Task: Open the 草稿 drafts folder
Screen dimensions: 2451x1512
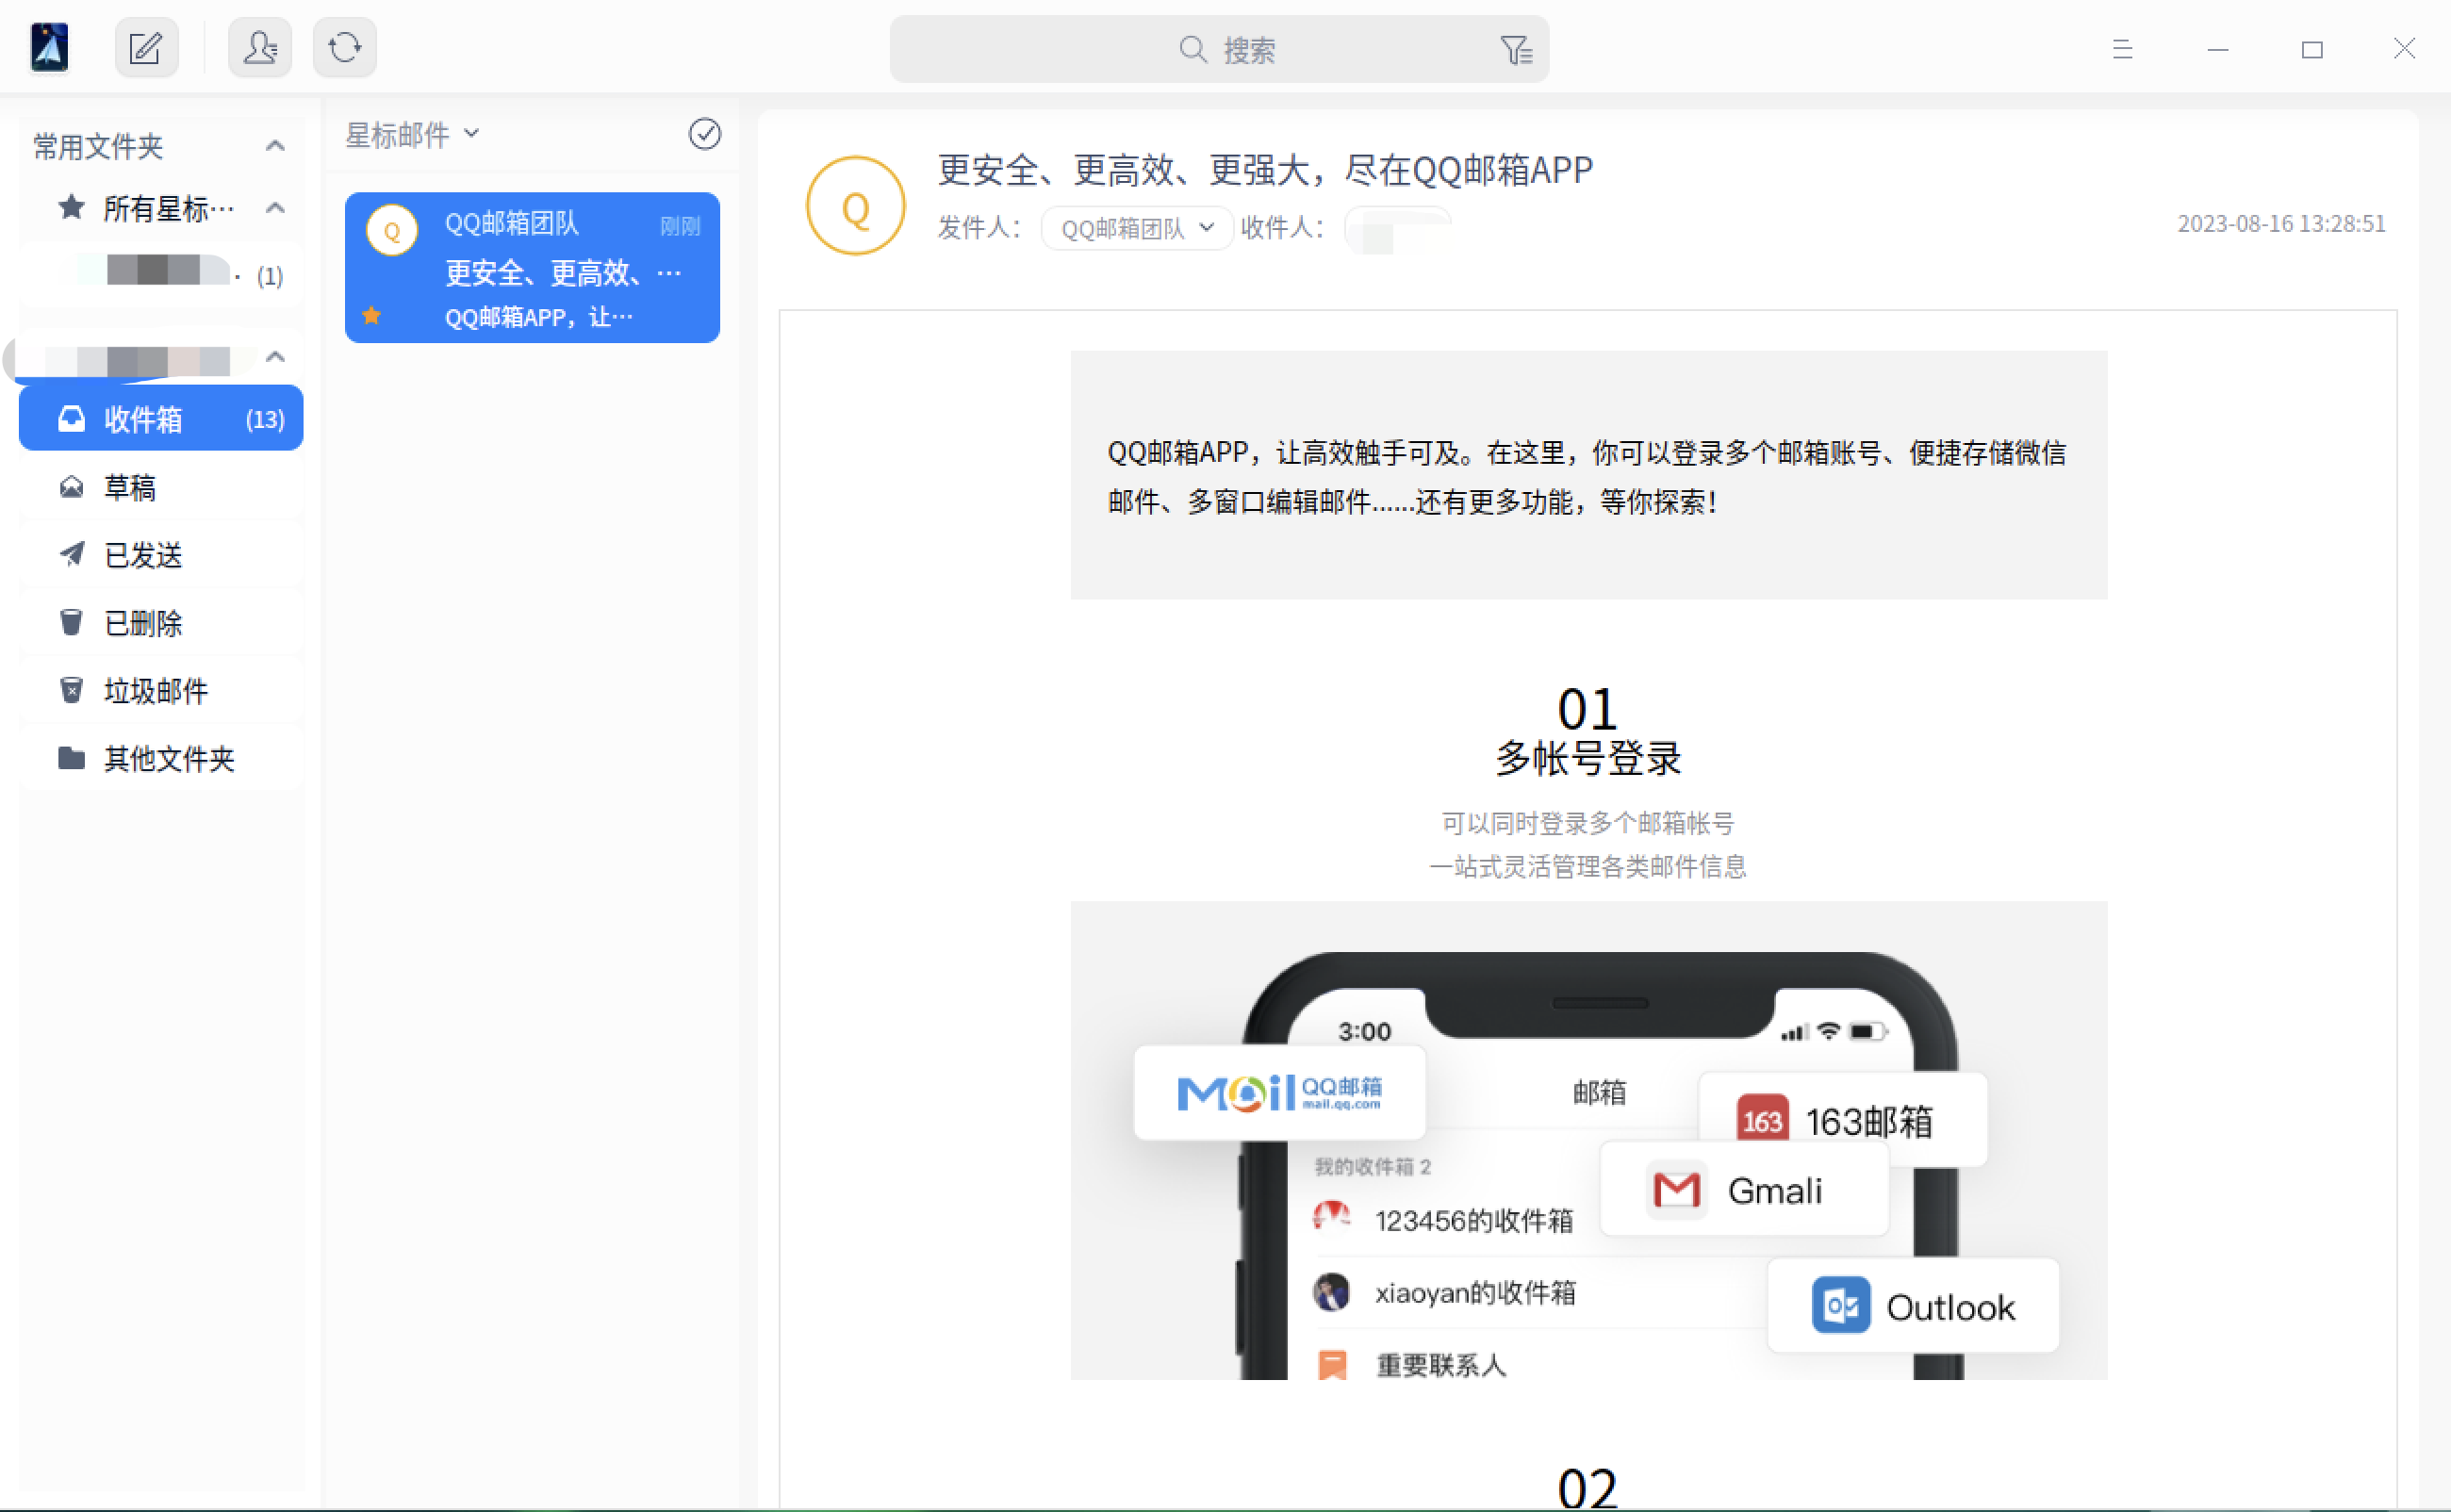Action: [161, 487]
